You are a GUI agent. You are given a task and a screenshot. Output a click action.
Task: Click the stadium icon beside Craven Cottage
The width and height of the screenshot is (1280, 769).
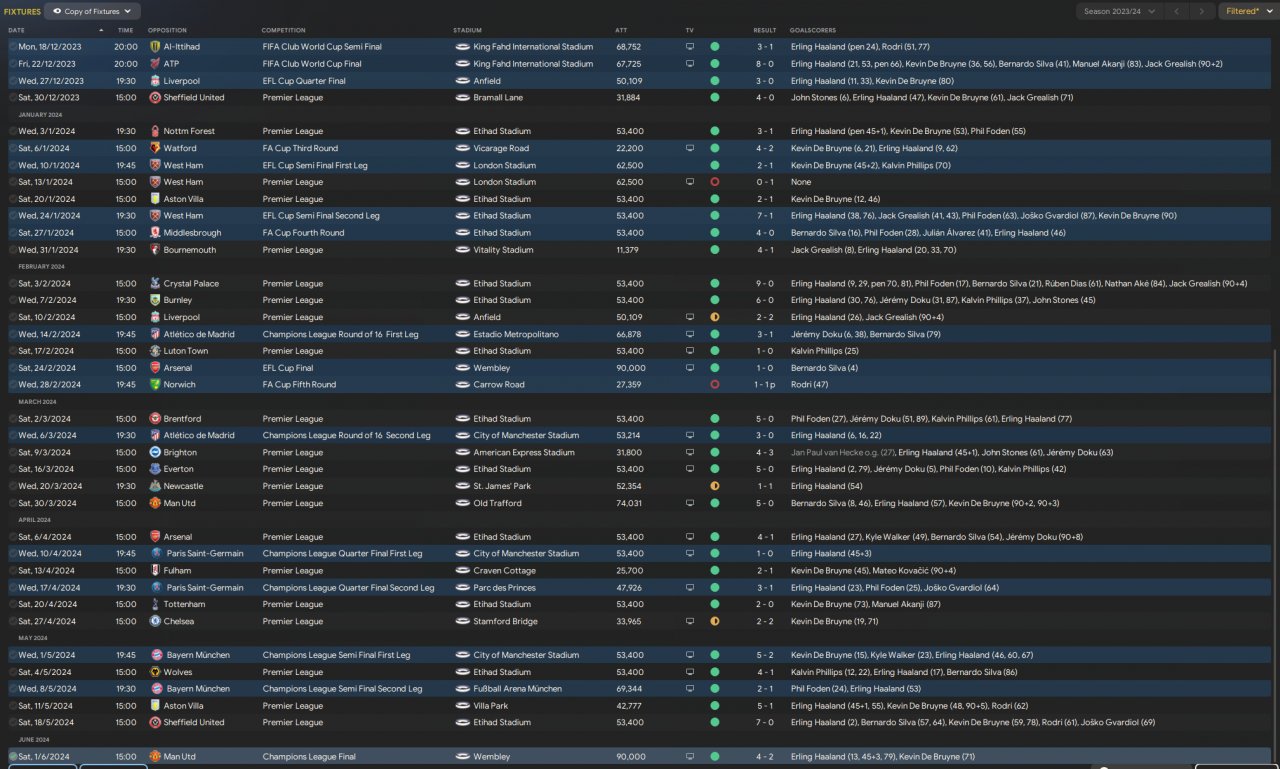click(x=462, y=571)
